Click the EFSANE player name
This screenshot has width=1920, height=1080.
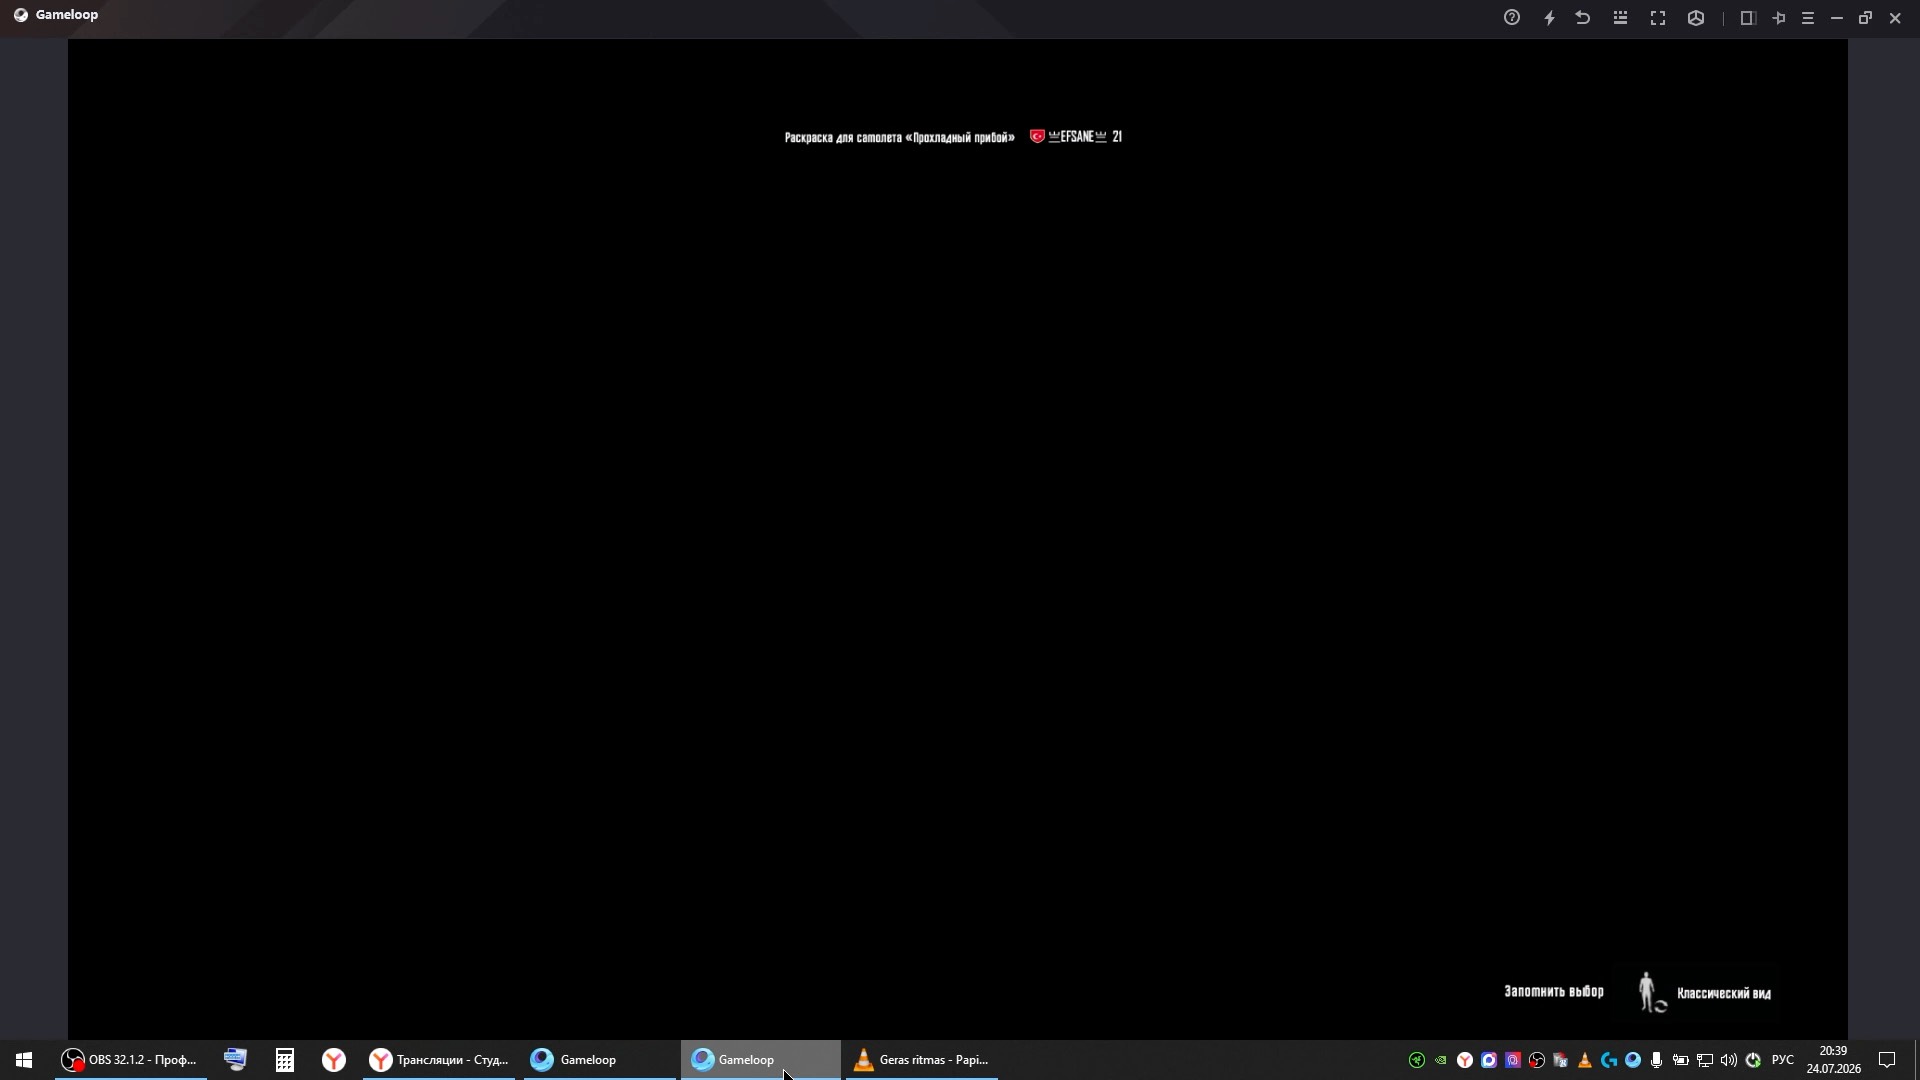[1077, 137]
